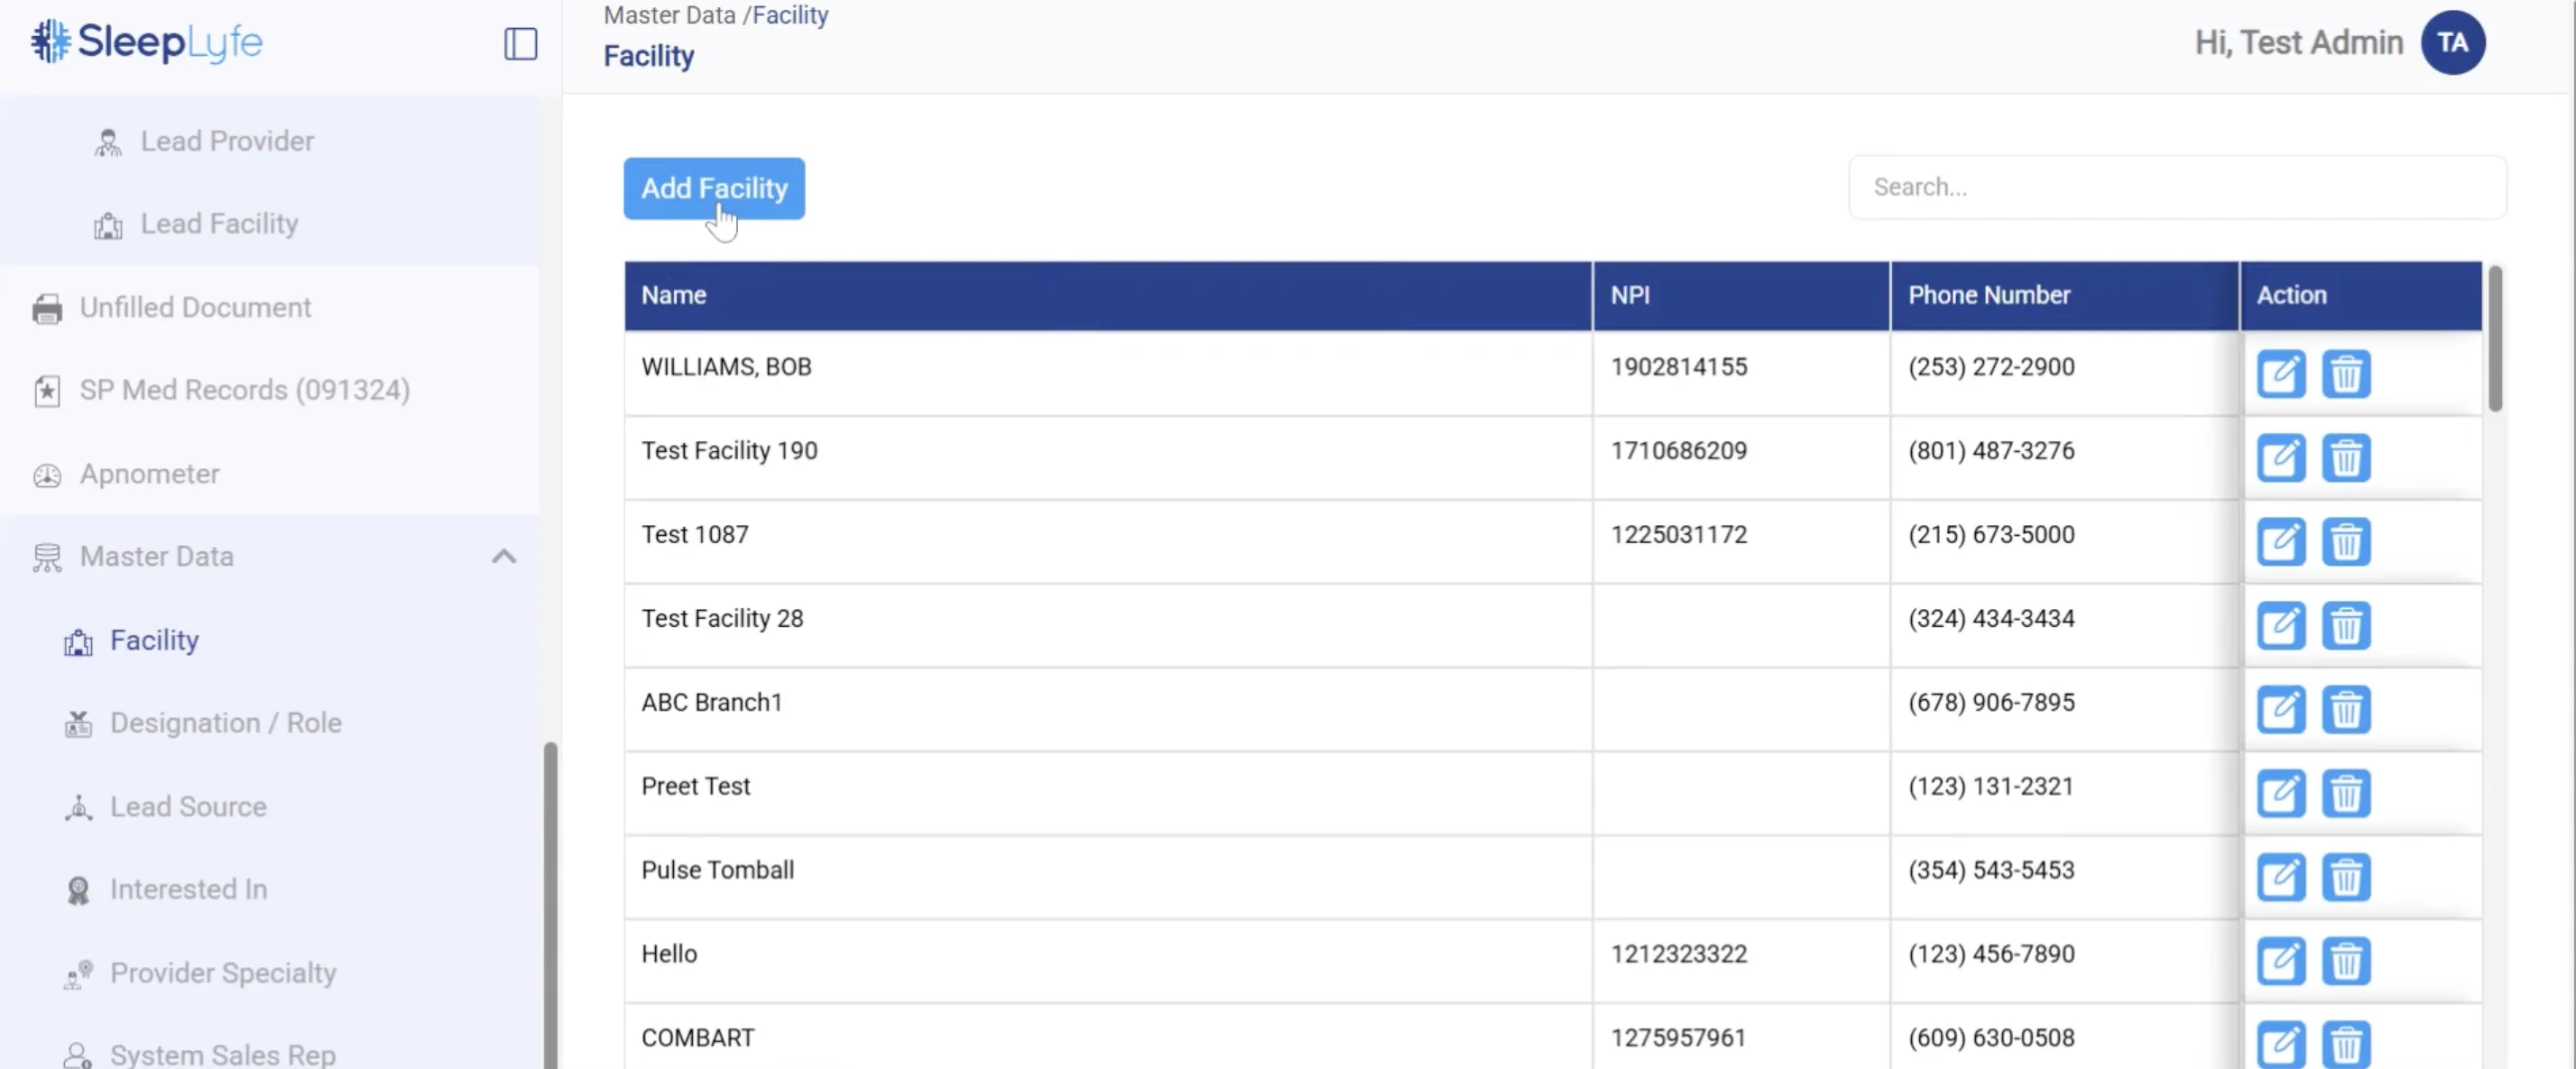Open Lead Provider menu item

pos(227,141)
